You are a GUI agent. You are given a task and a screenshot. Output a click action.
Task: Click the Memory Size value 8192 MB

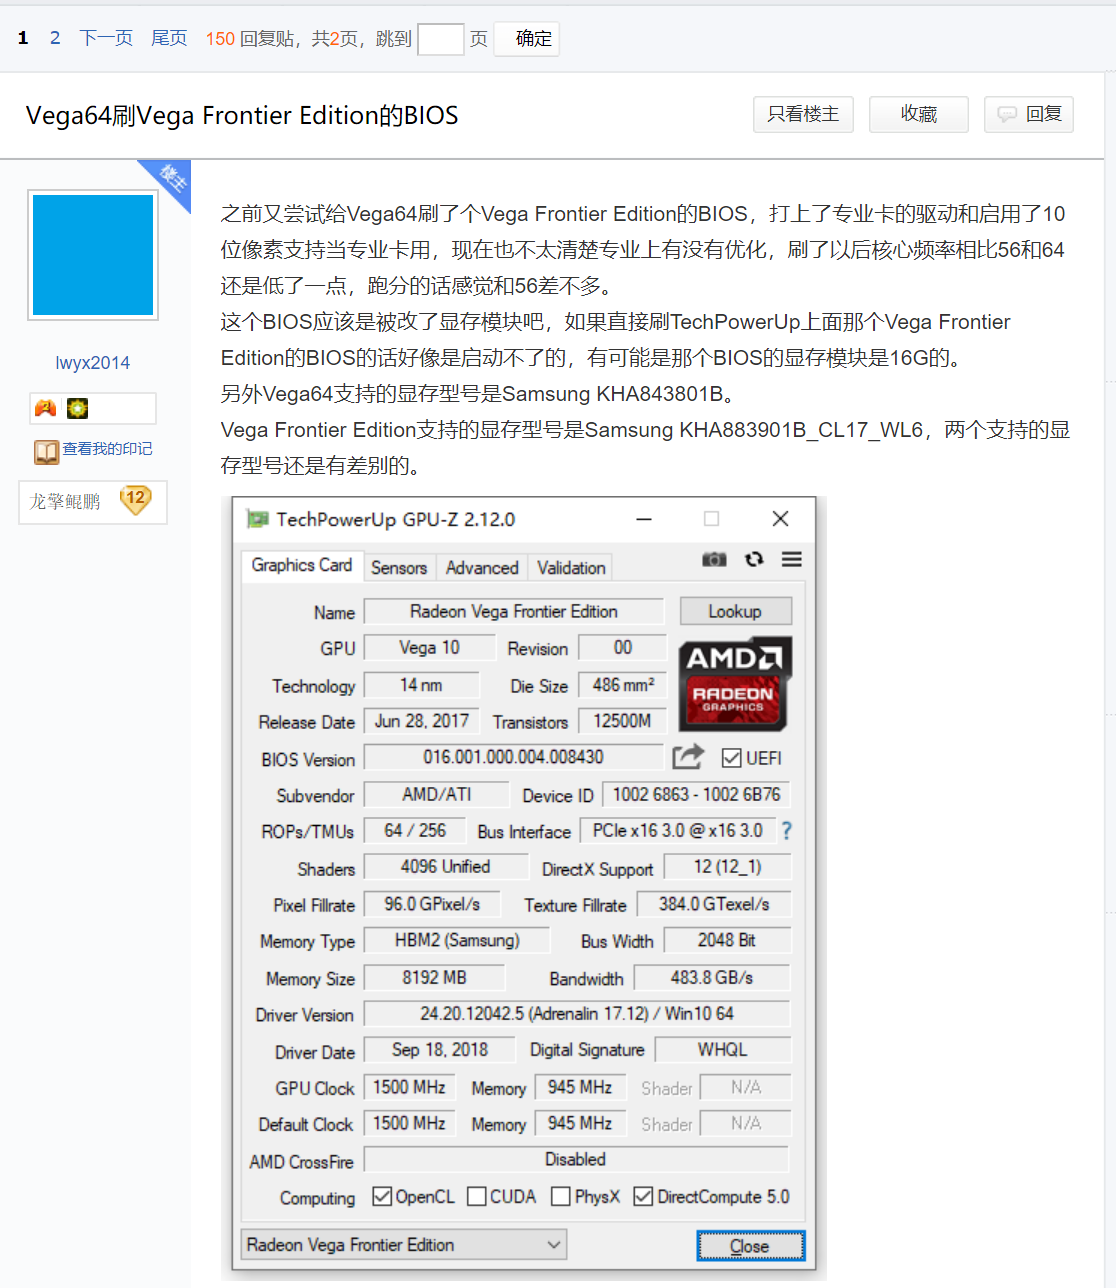[434, 977]
